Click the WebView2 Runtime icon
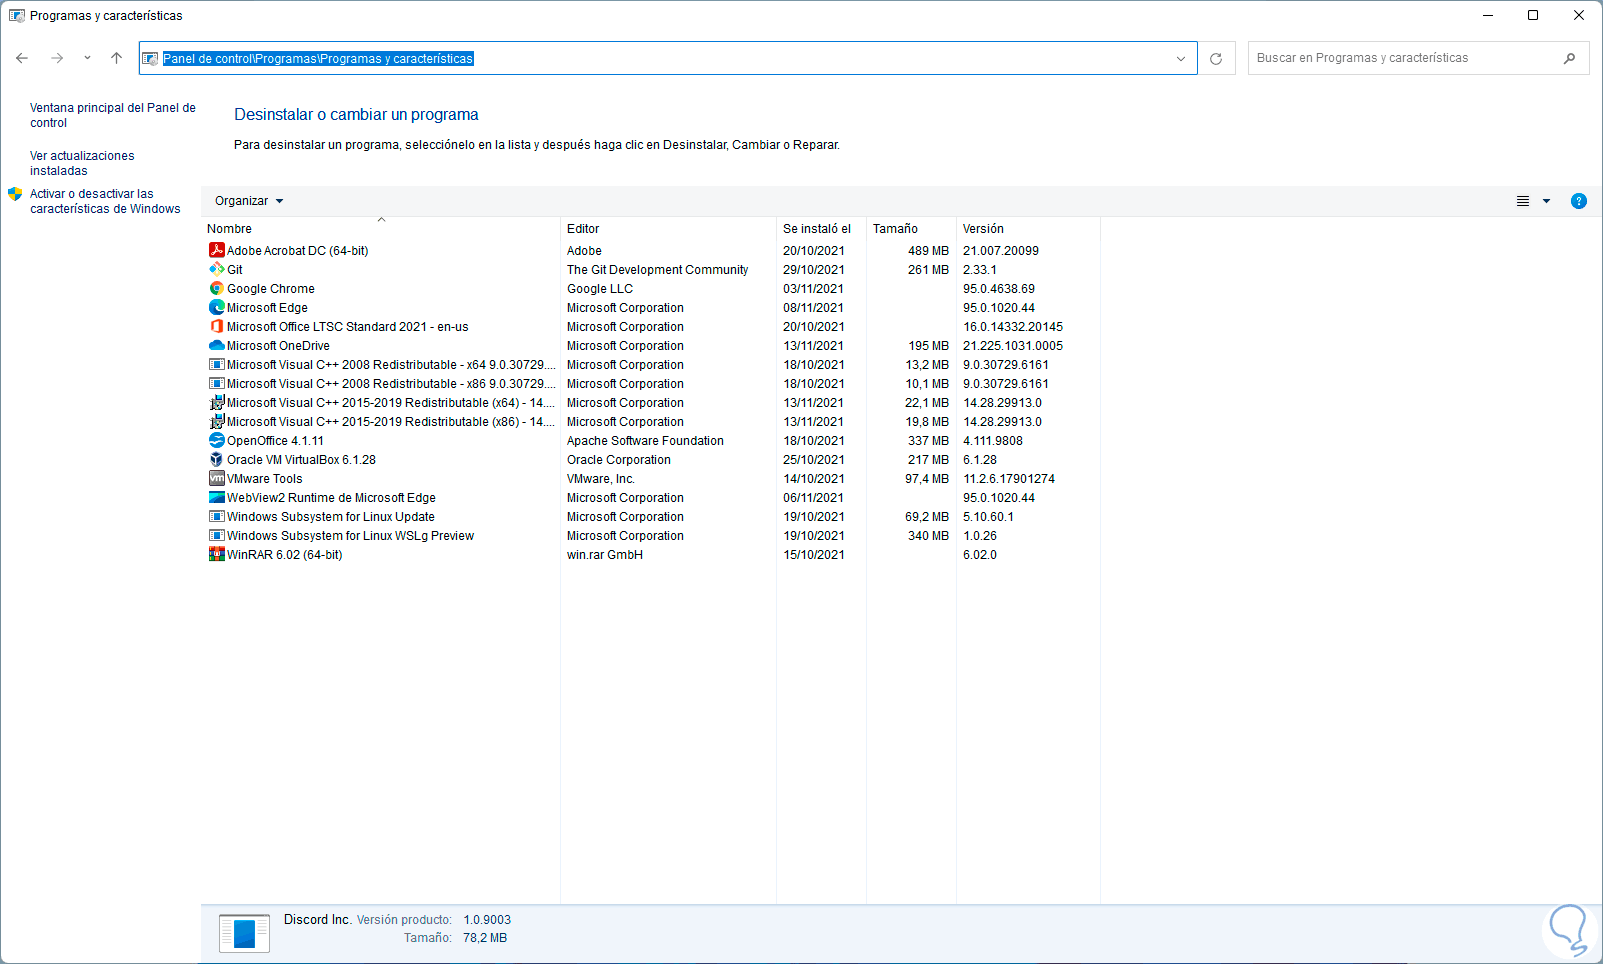The height and width of the screenshot is (964, 1603). [216, 497]
